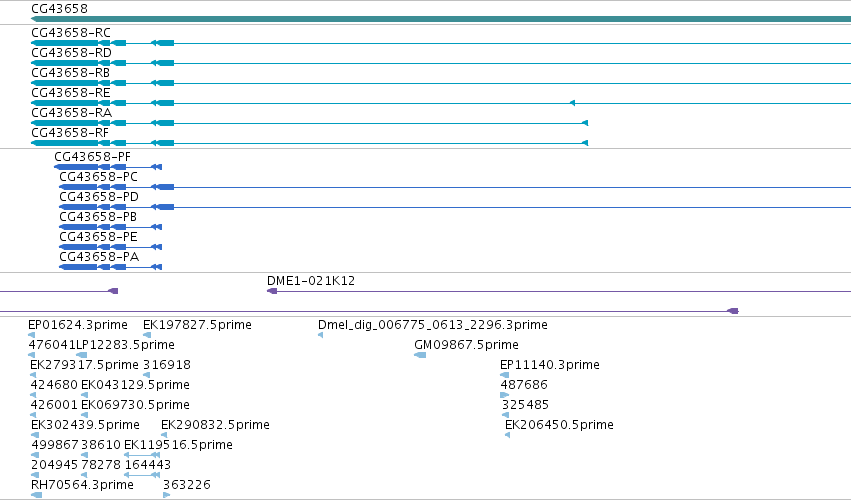
Task: Click EST label EK043129.5prime
Action: pyautogui.click(x=135, y=385)
